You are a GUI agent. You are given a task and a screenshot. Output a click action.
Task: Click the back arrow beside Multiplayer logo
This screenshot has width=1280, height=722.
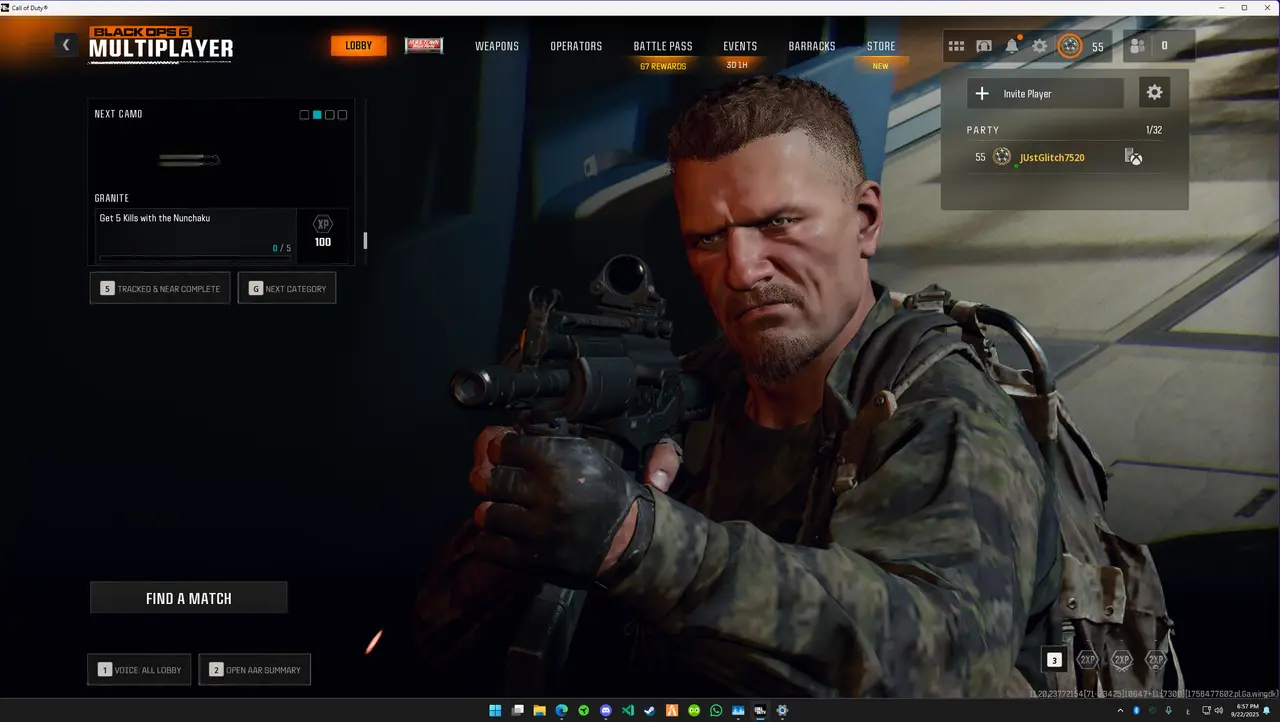click(66, 44)
